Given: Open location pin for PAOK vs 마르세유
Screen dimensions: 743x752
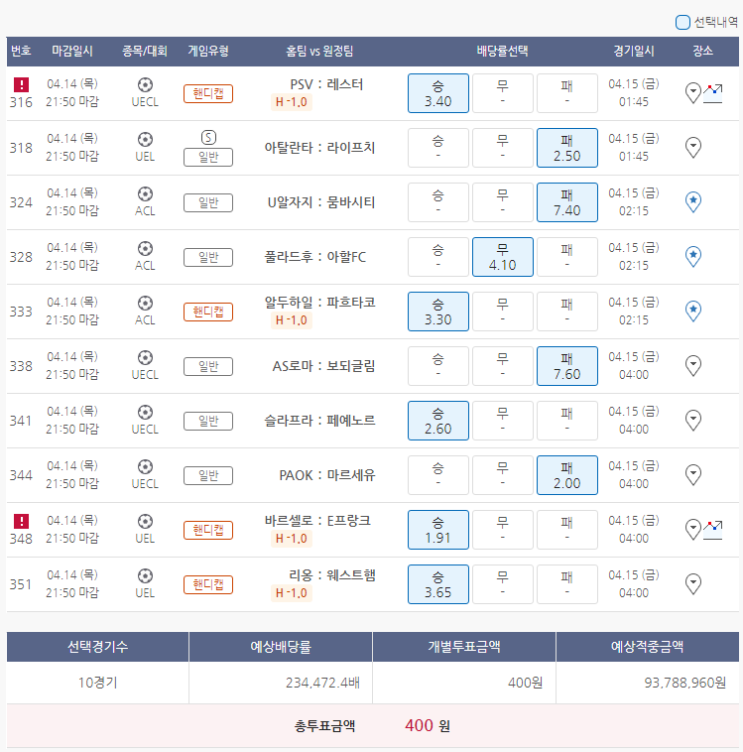Looking at the screenshot, I should click(693, 475).
